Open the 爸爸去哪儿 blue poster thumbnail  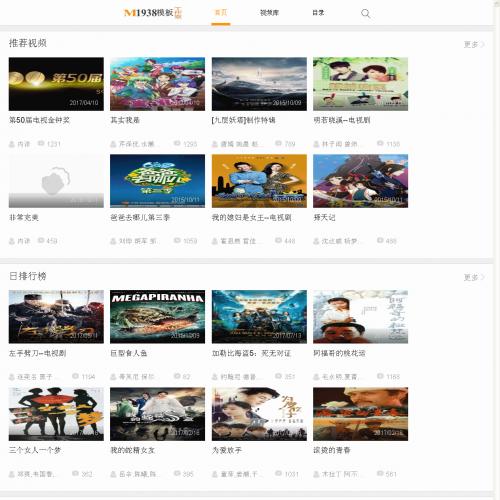click(x=157, y=181)
